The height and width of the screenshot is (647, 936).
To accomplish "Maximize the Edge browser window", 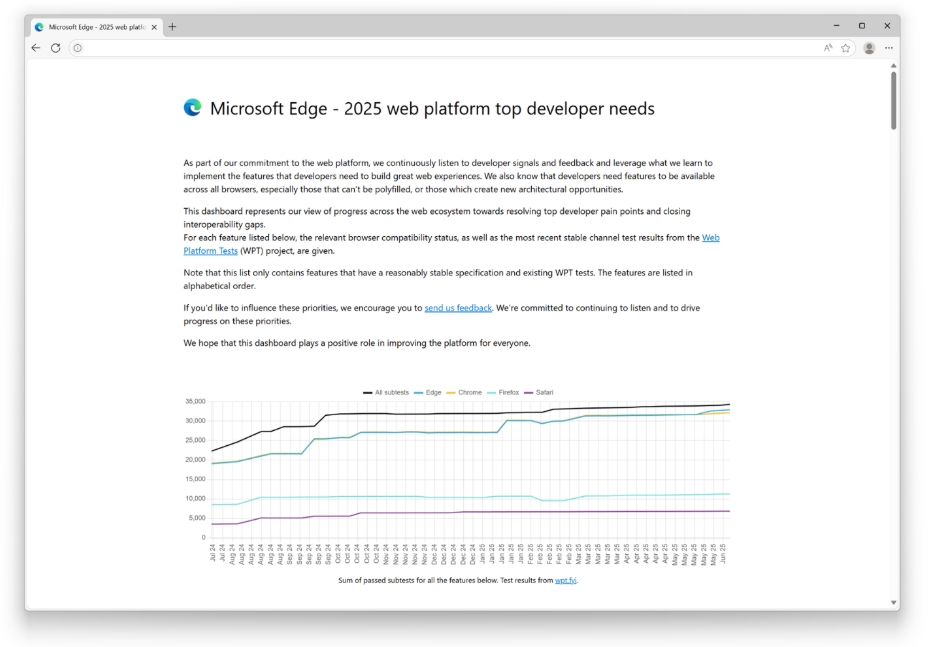I will [x=861, y=26].
